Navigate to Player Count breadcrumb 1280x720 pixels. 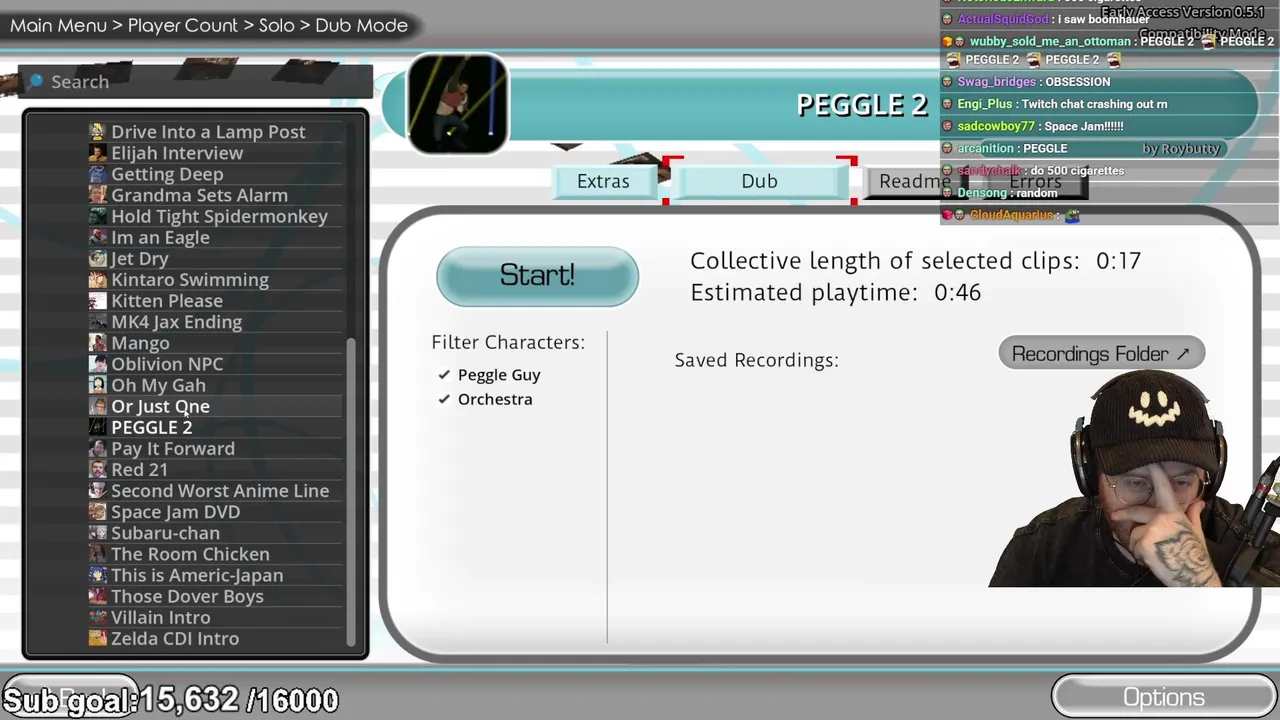(183, 25)
